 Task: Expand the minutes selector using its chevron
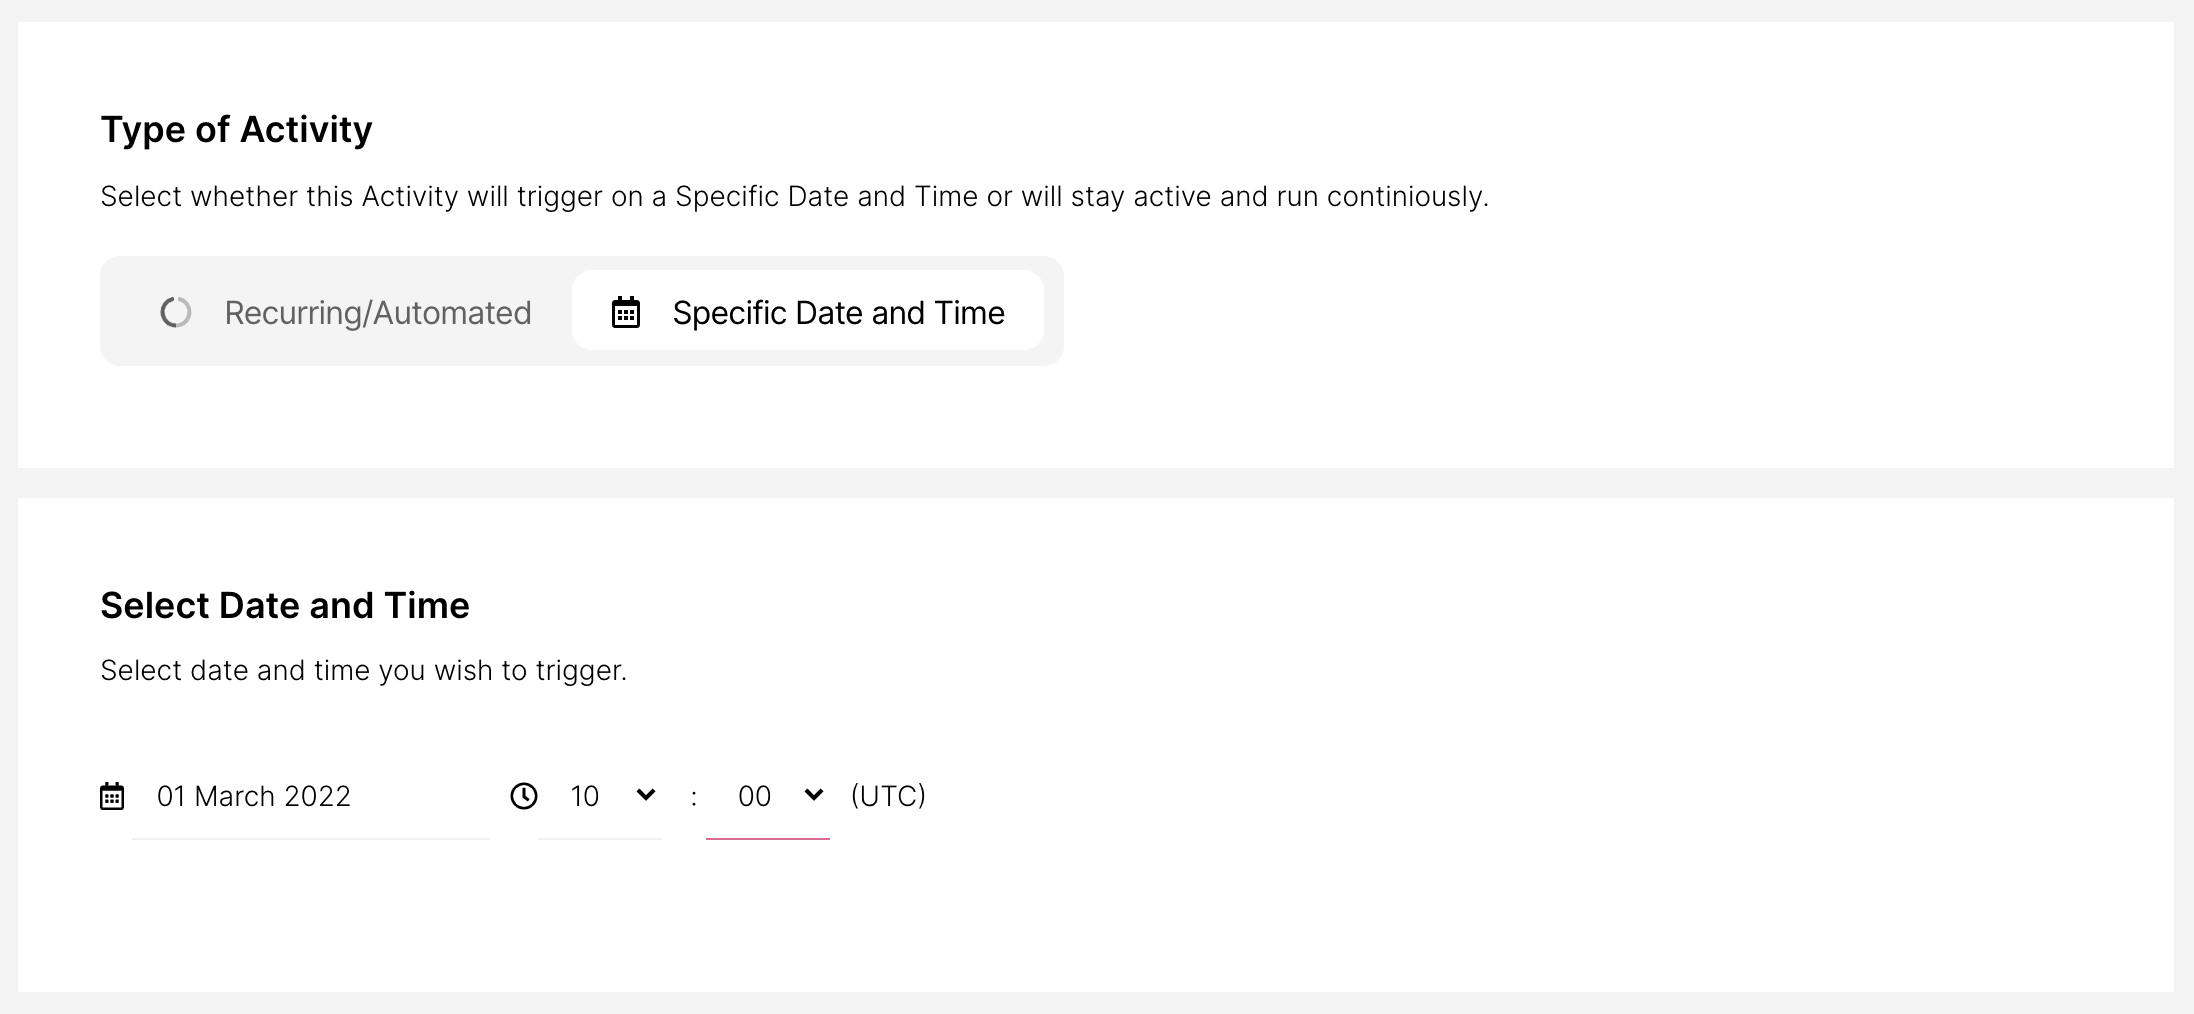814,795
